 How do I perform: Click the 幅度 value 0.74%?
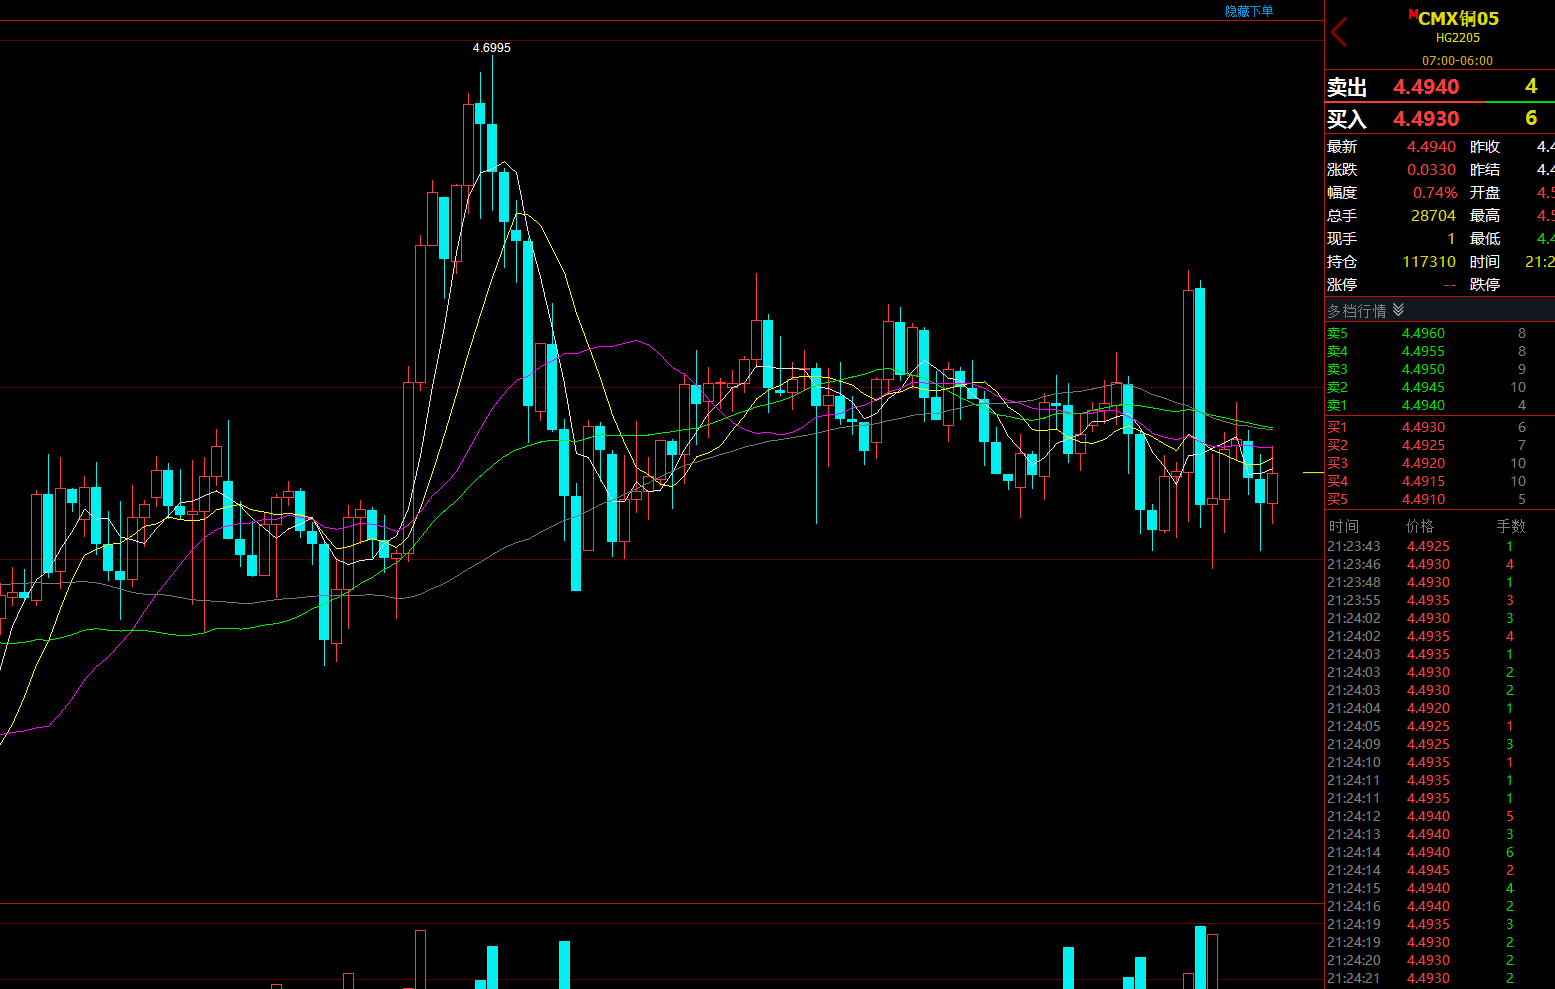tap(1435, 193)
